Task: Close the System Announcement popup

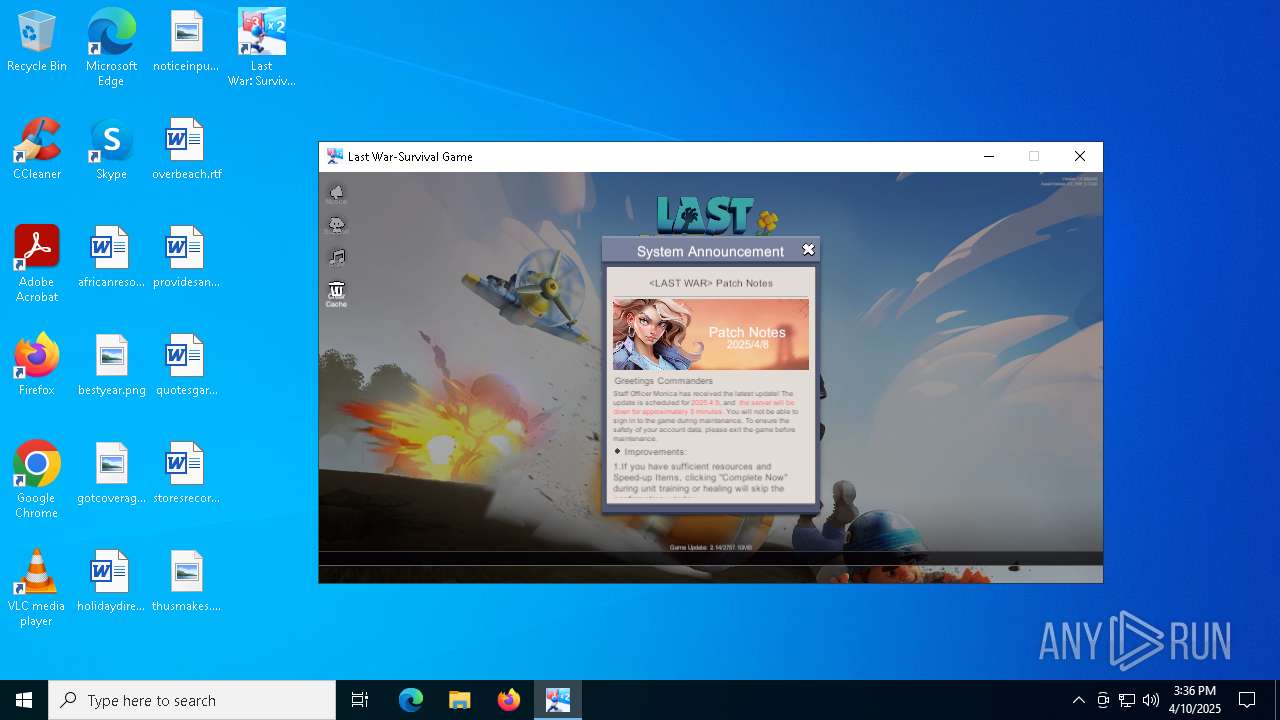Action: pyautogui.click(x=808, y=250)
